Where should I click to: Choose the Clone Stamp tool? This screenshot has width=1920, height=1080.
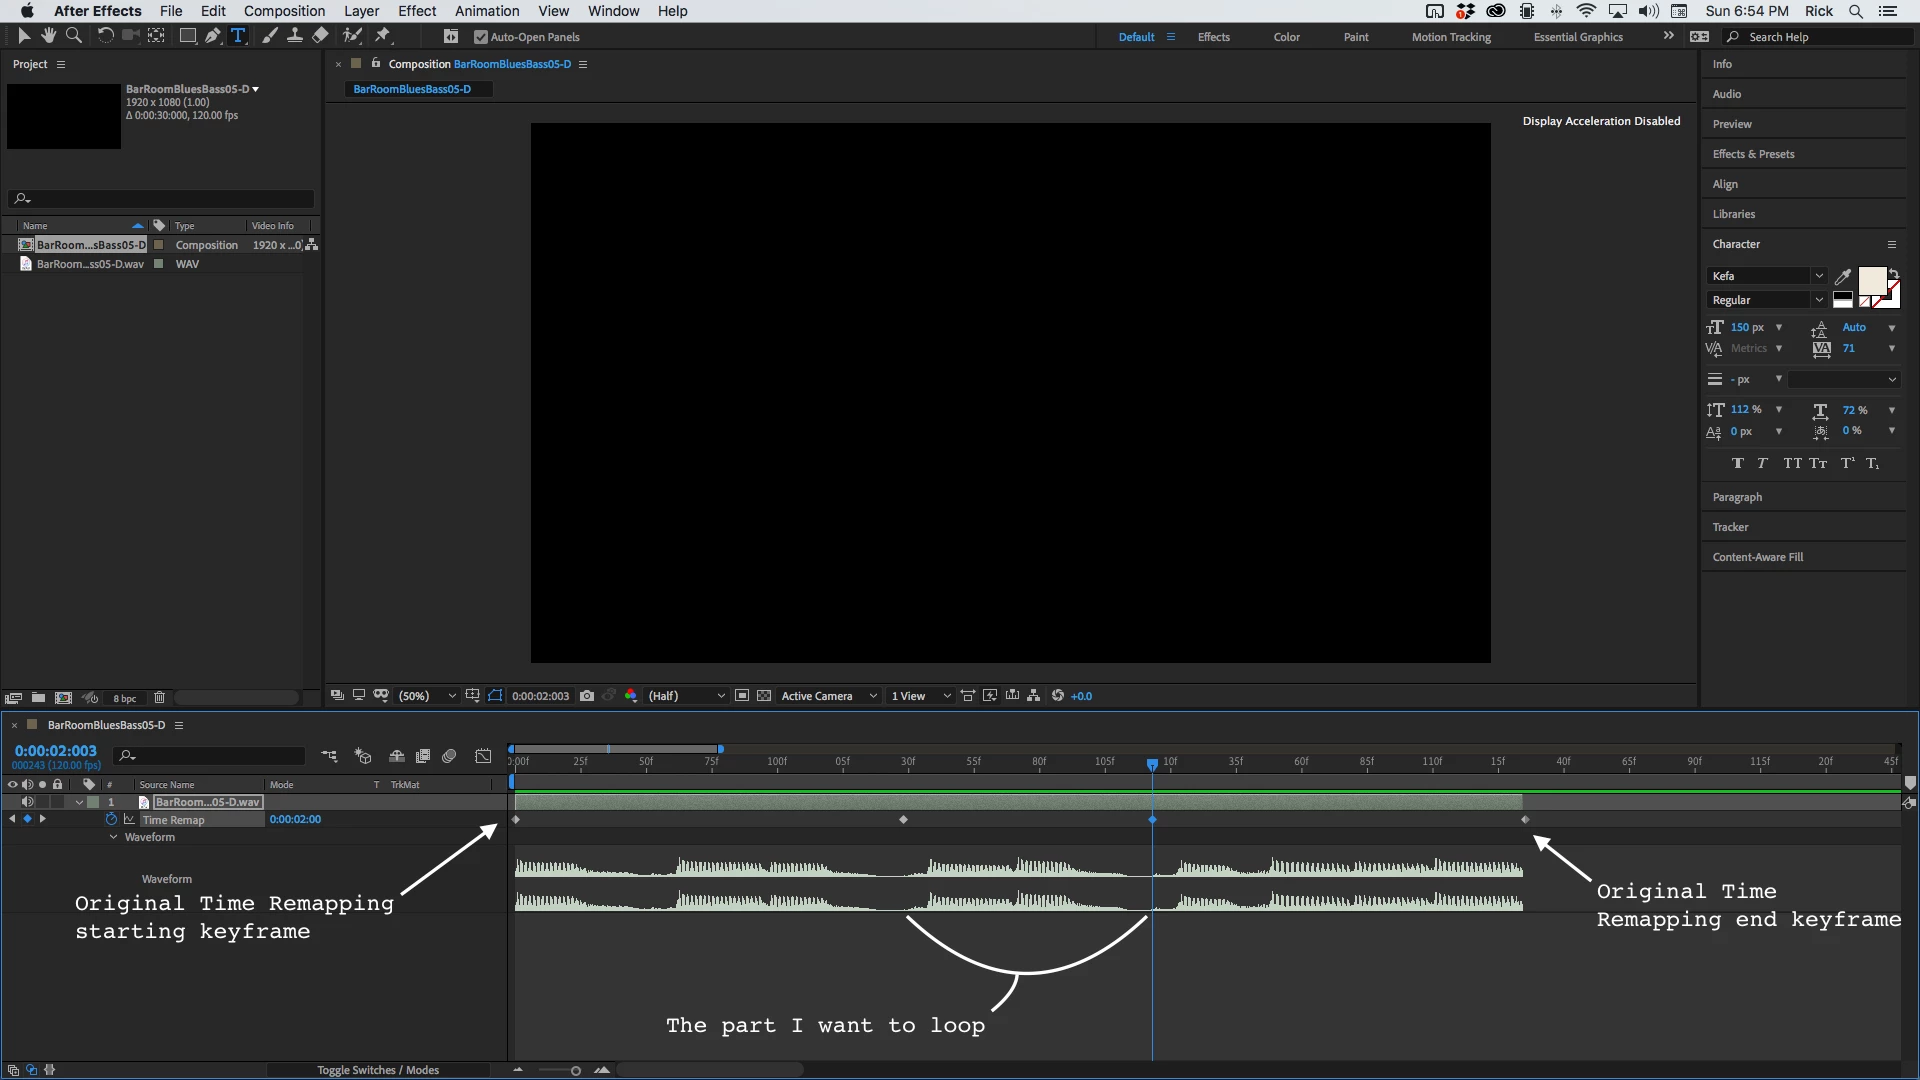coord(295,36)
